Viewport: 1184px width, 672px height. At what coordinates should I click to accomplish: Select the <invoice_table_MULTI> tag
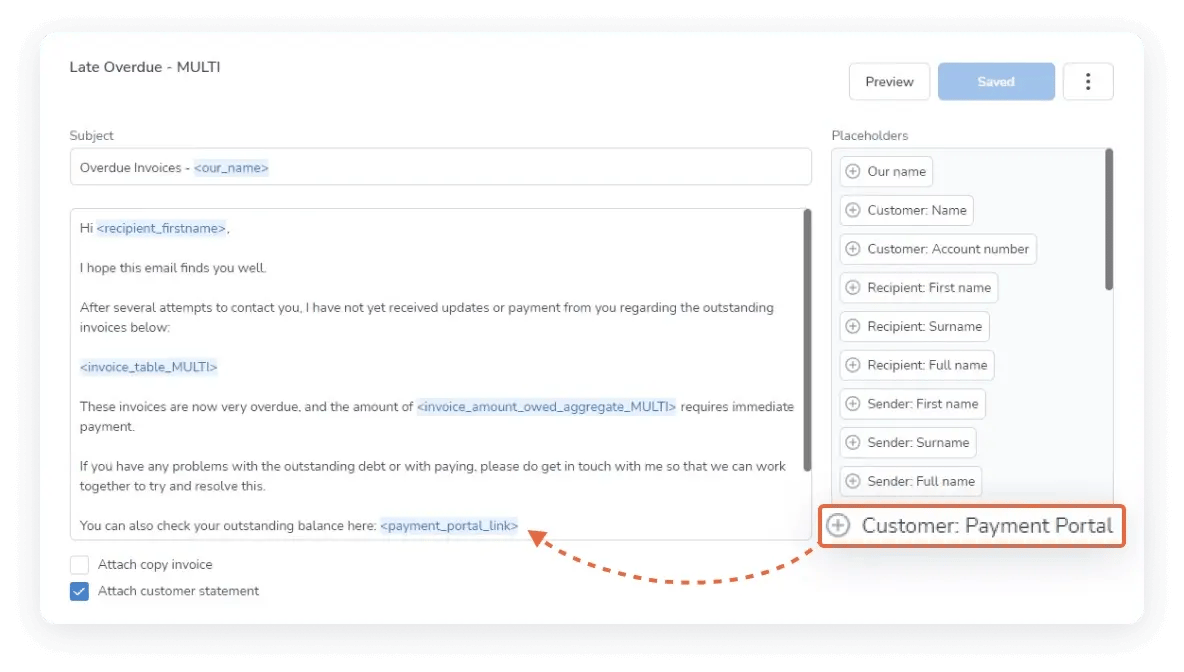pyautogui.click(x=149, y=367)
